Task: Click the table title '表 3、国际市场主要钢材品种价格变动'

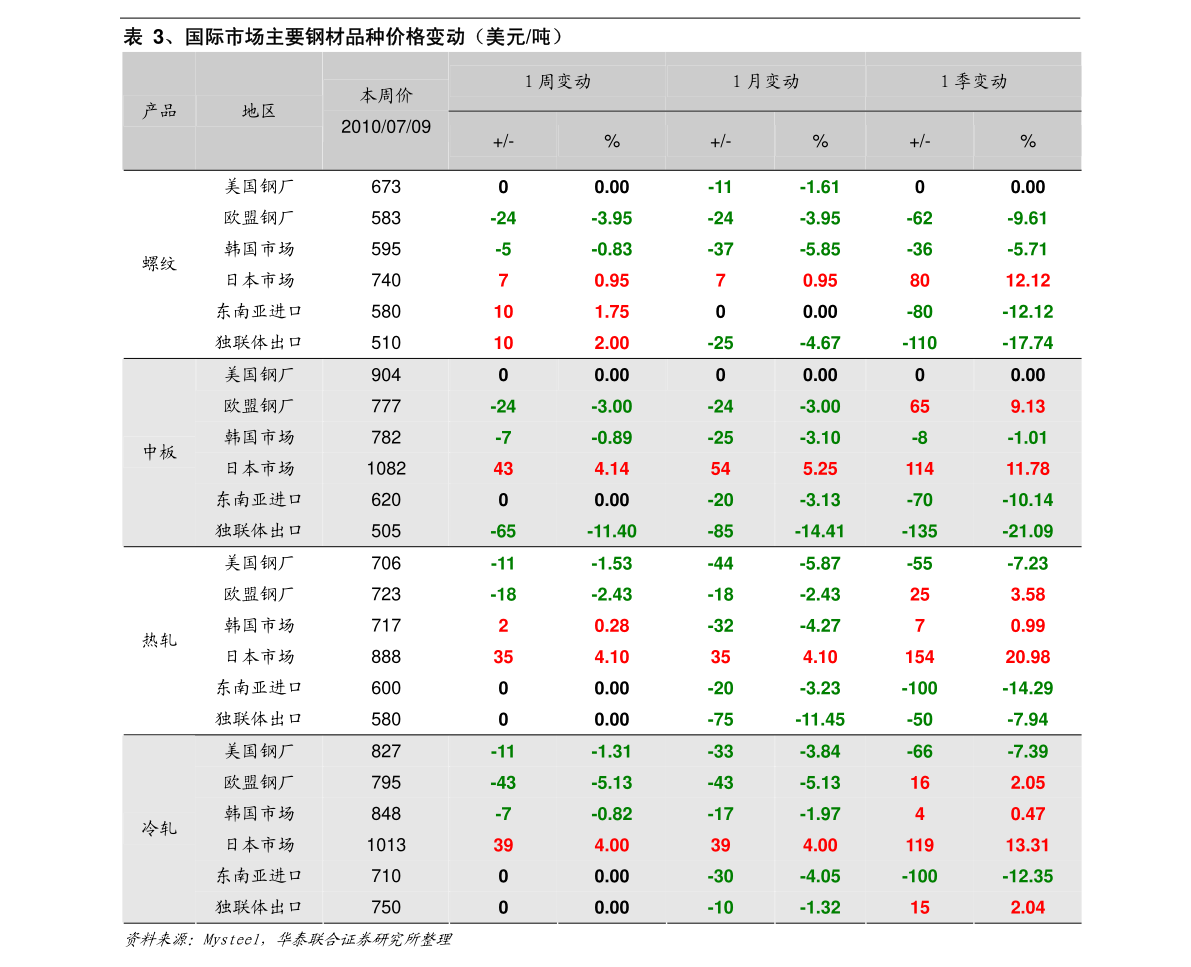Action: (293, 36)
